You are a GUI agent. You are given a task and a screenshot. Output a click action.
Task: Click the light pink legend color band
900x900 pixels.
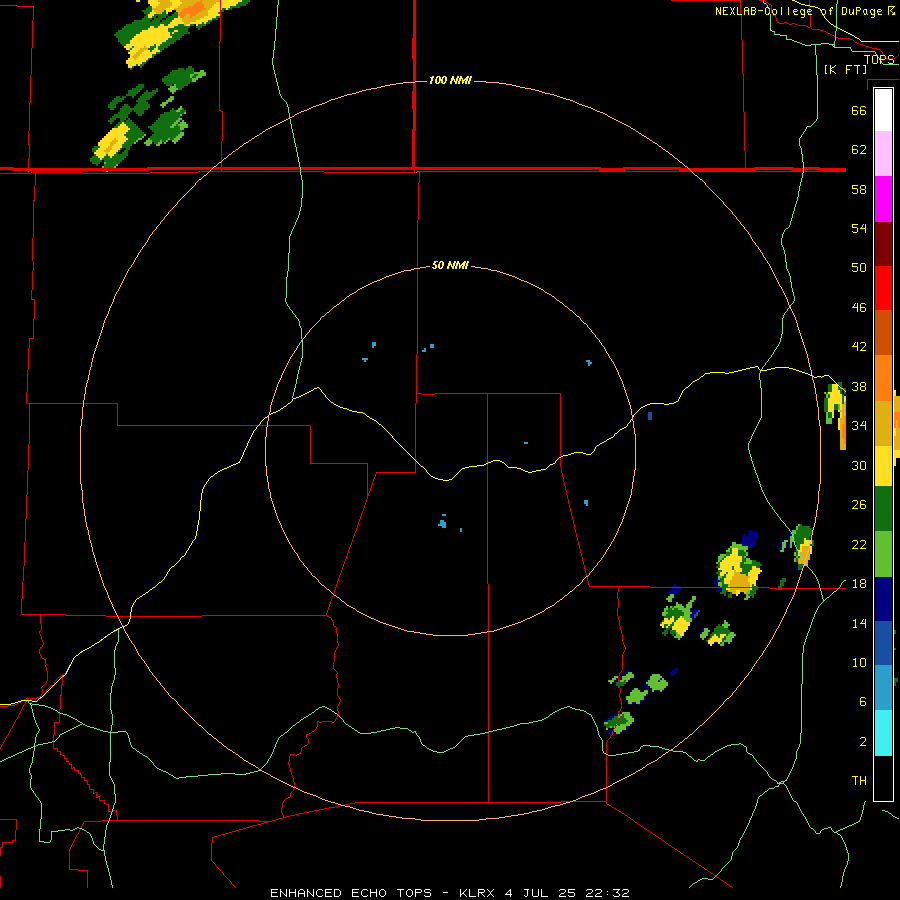point(883,153)
